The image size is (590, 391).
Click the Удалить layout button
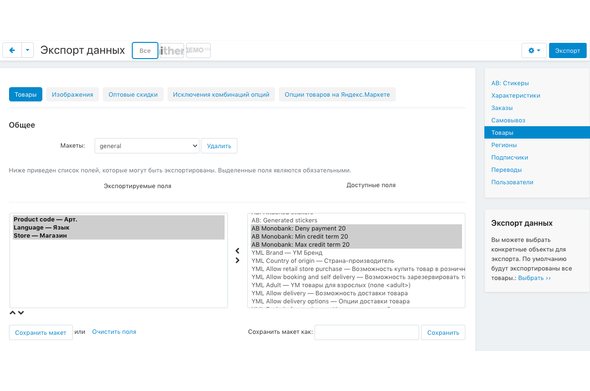pos(219,146)
